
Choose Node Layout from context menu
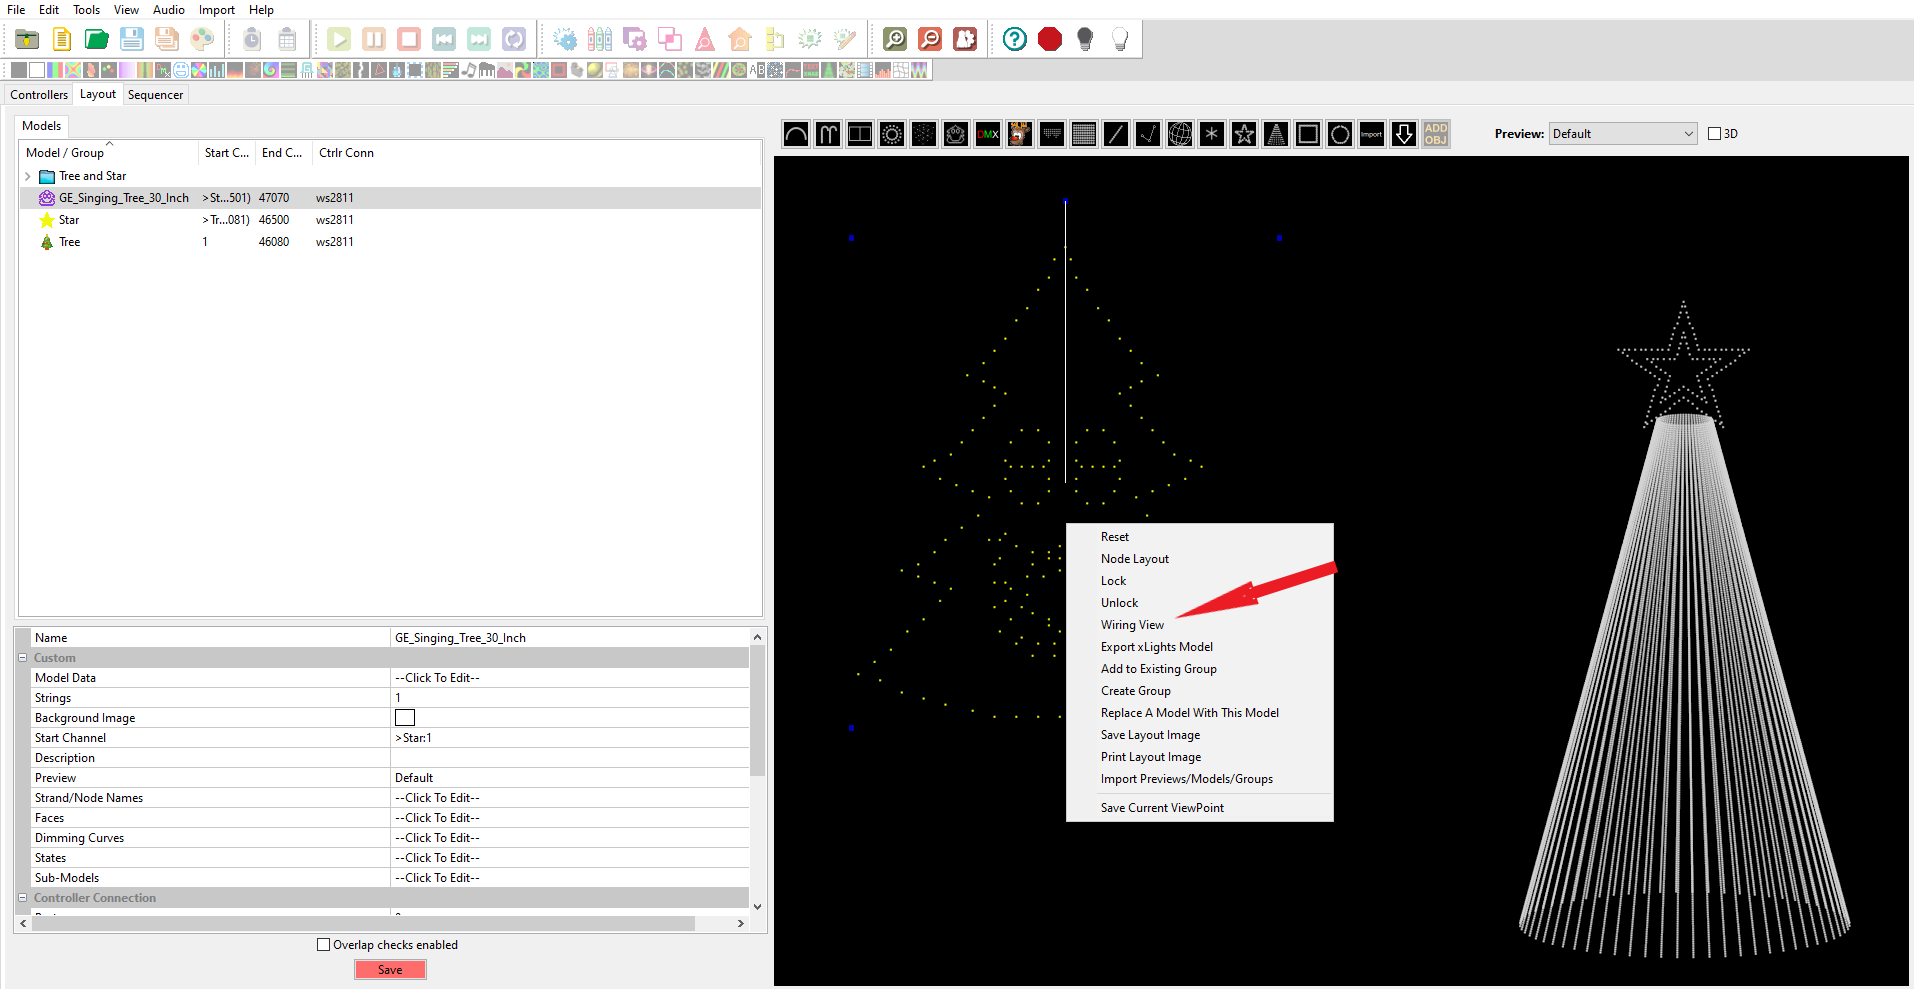click(x=1135, y=559)
